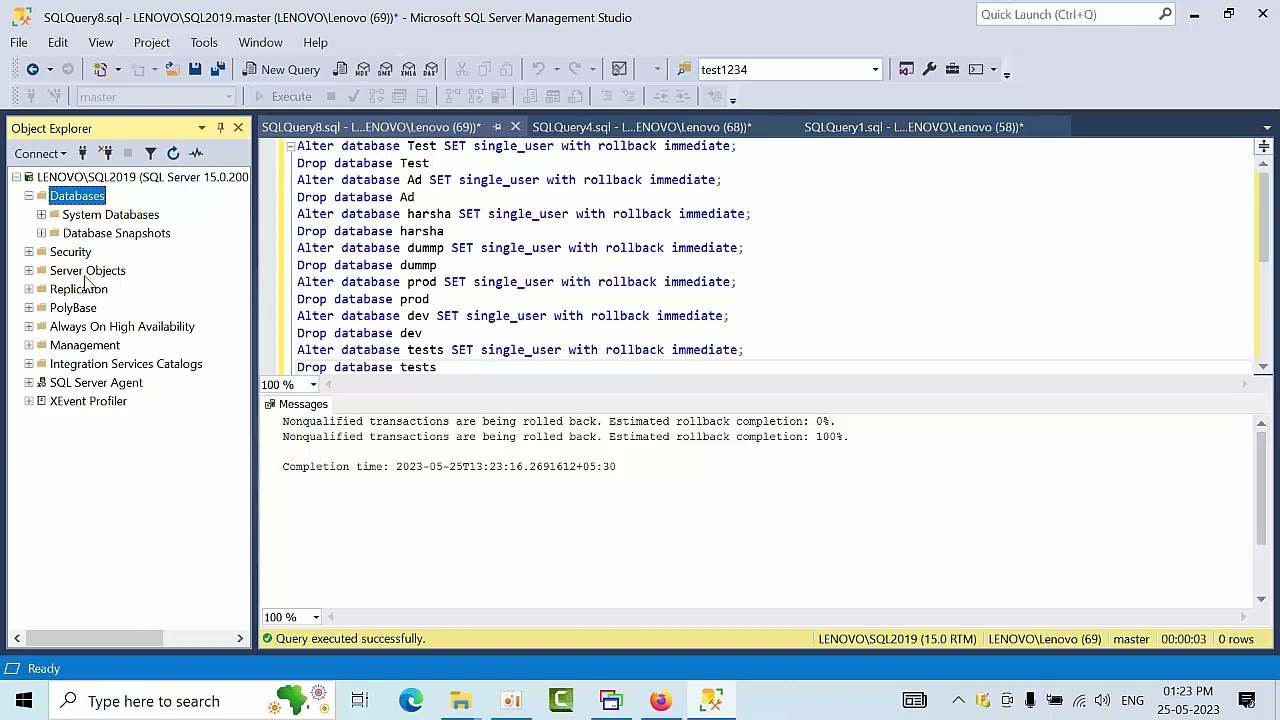Click the Navigate Backward arrow icon

(32, 69)
